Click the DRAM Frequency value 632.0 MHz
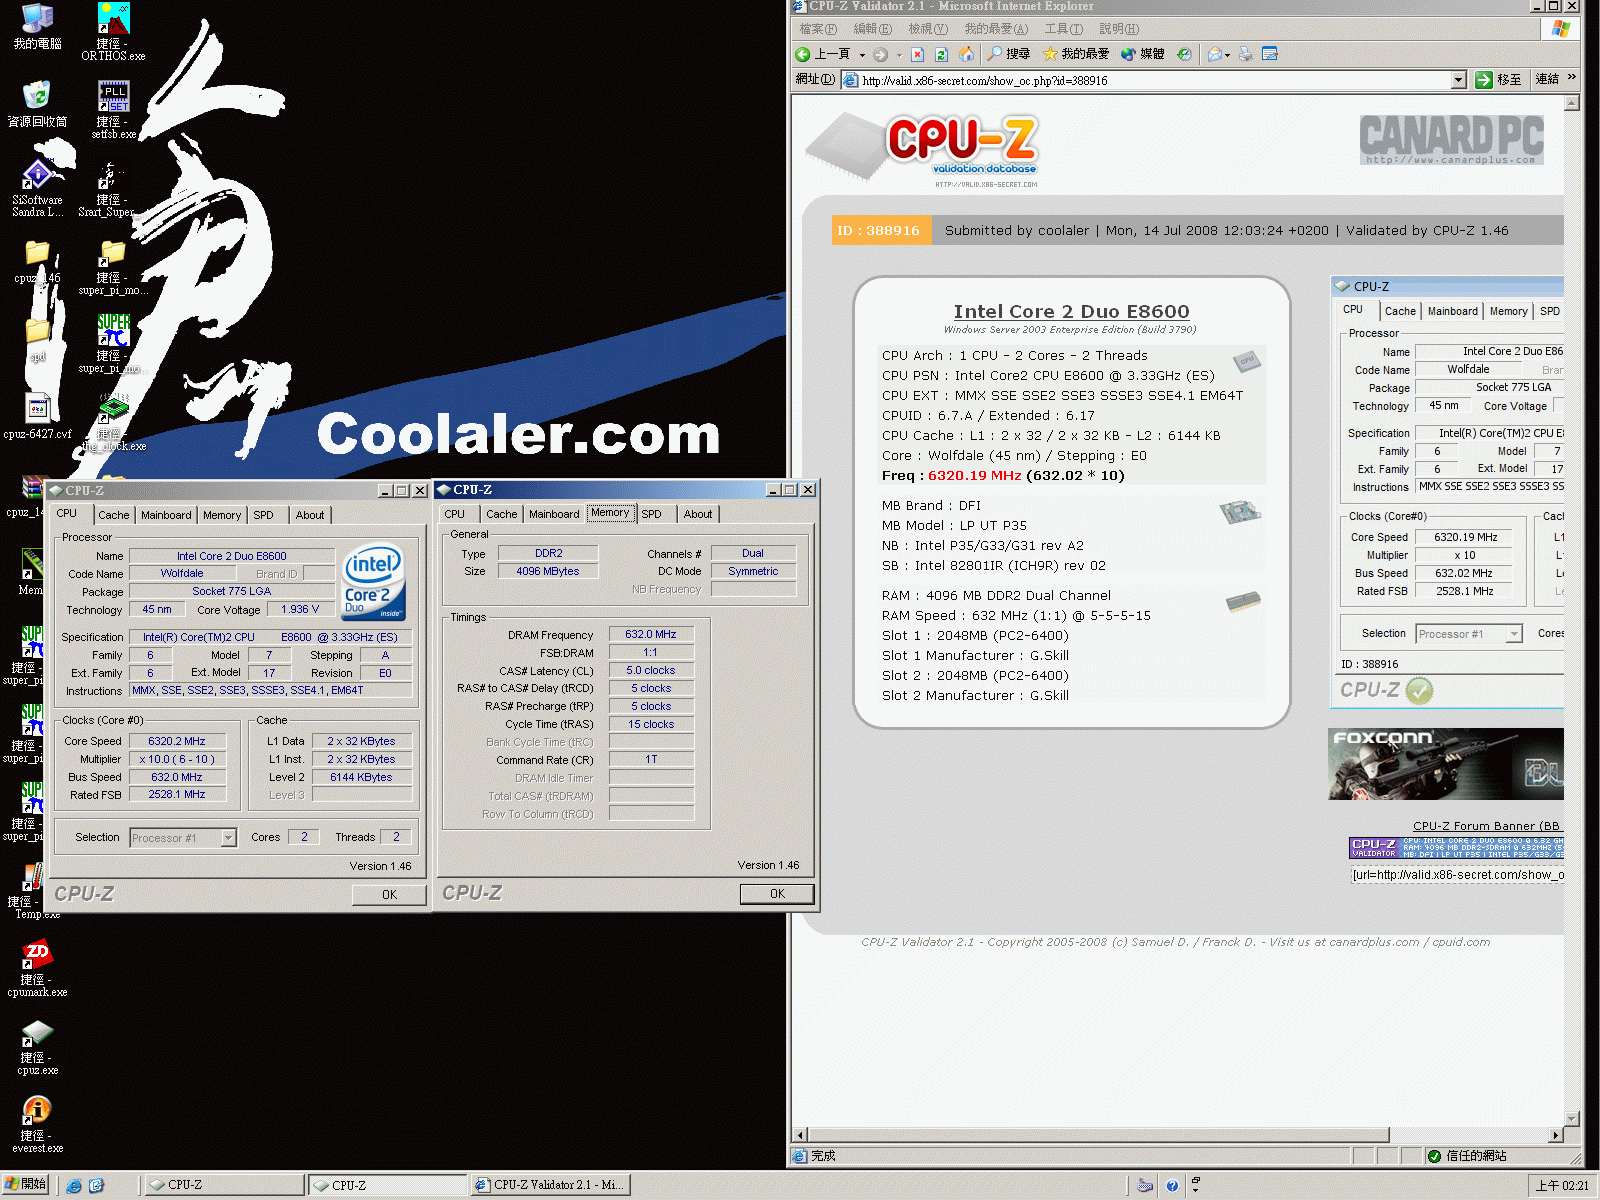This screenshot has height=1200, width=1600. [x=651, y=634]
